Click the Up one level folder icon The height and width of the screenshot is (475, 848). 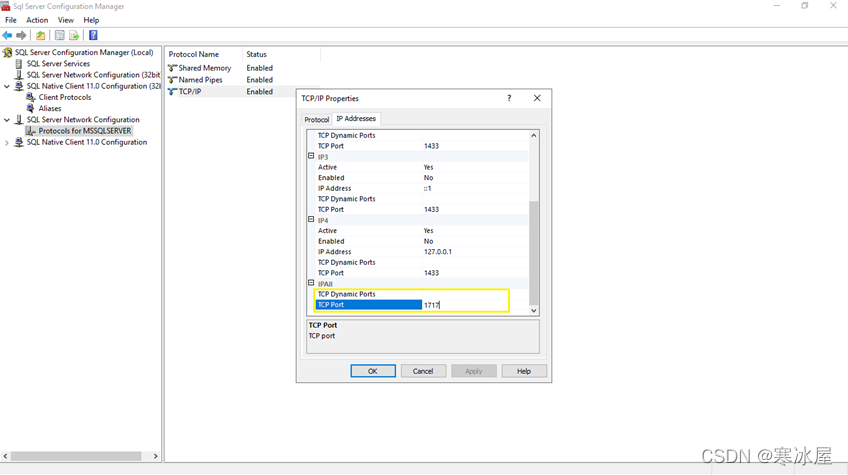click(x=41, y=35)
